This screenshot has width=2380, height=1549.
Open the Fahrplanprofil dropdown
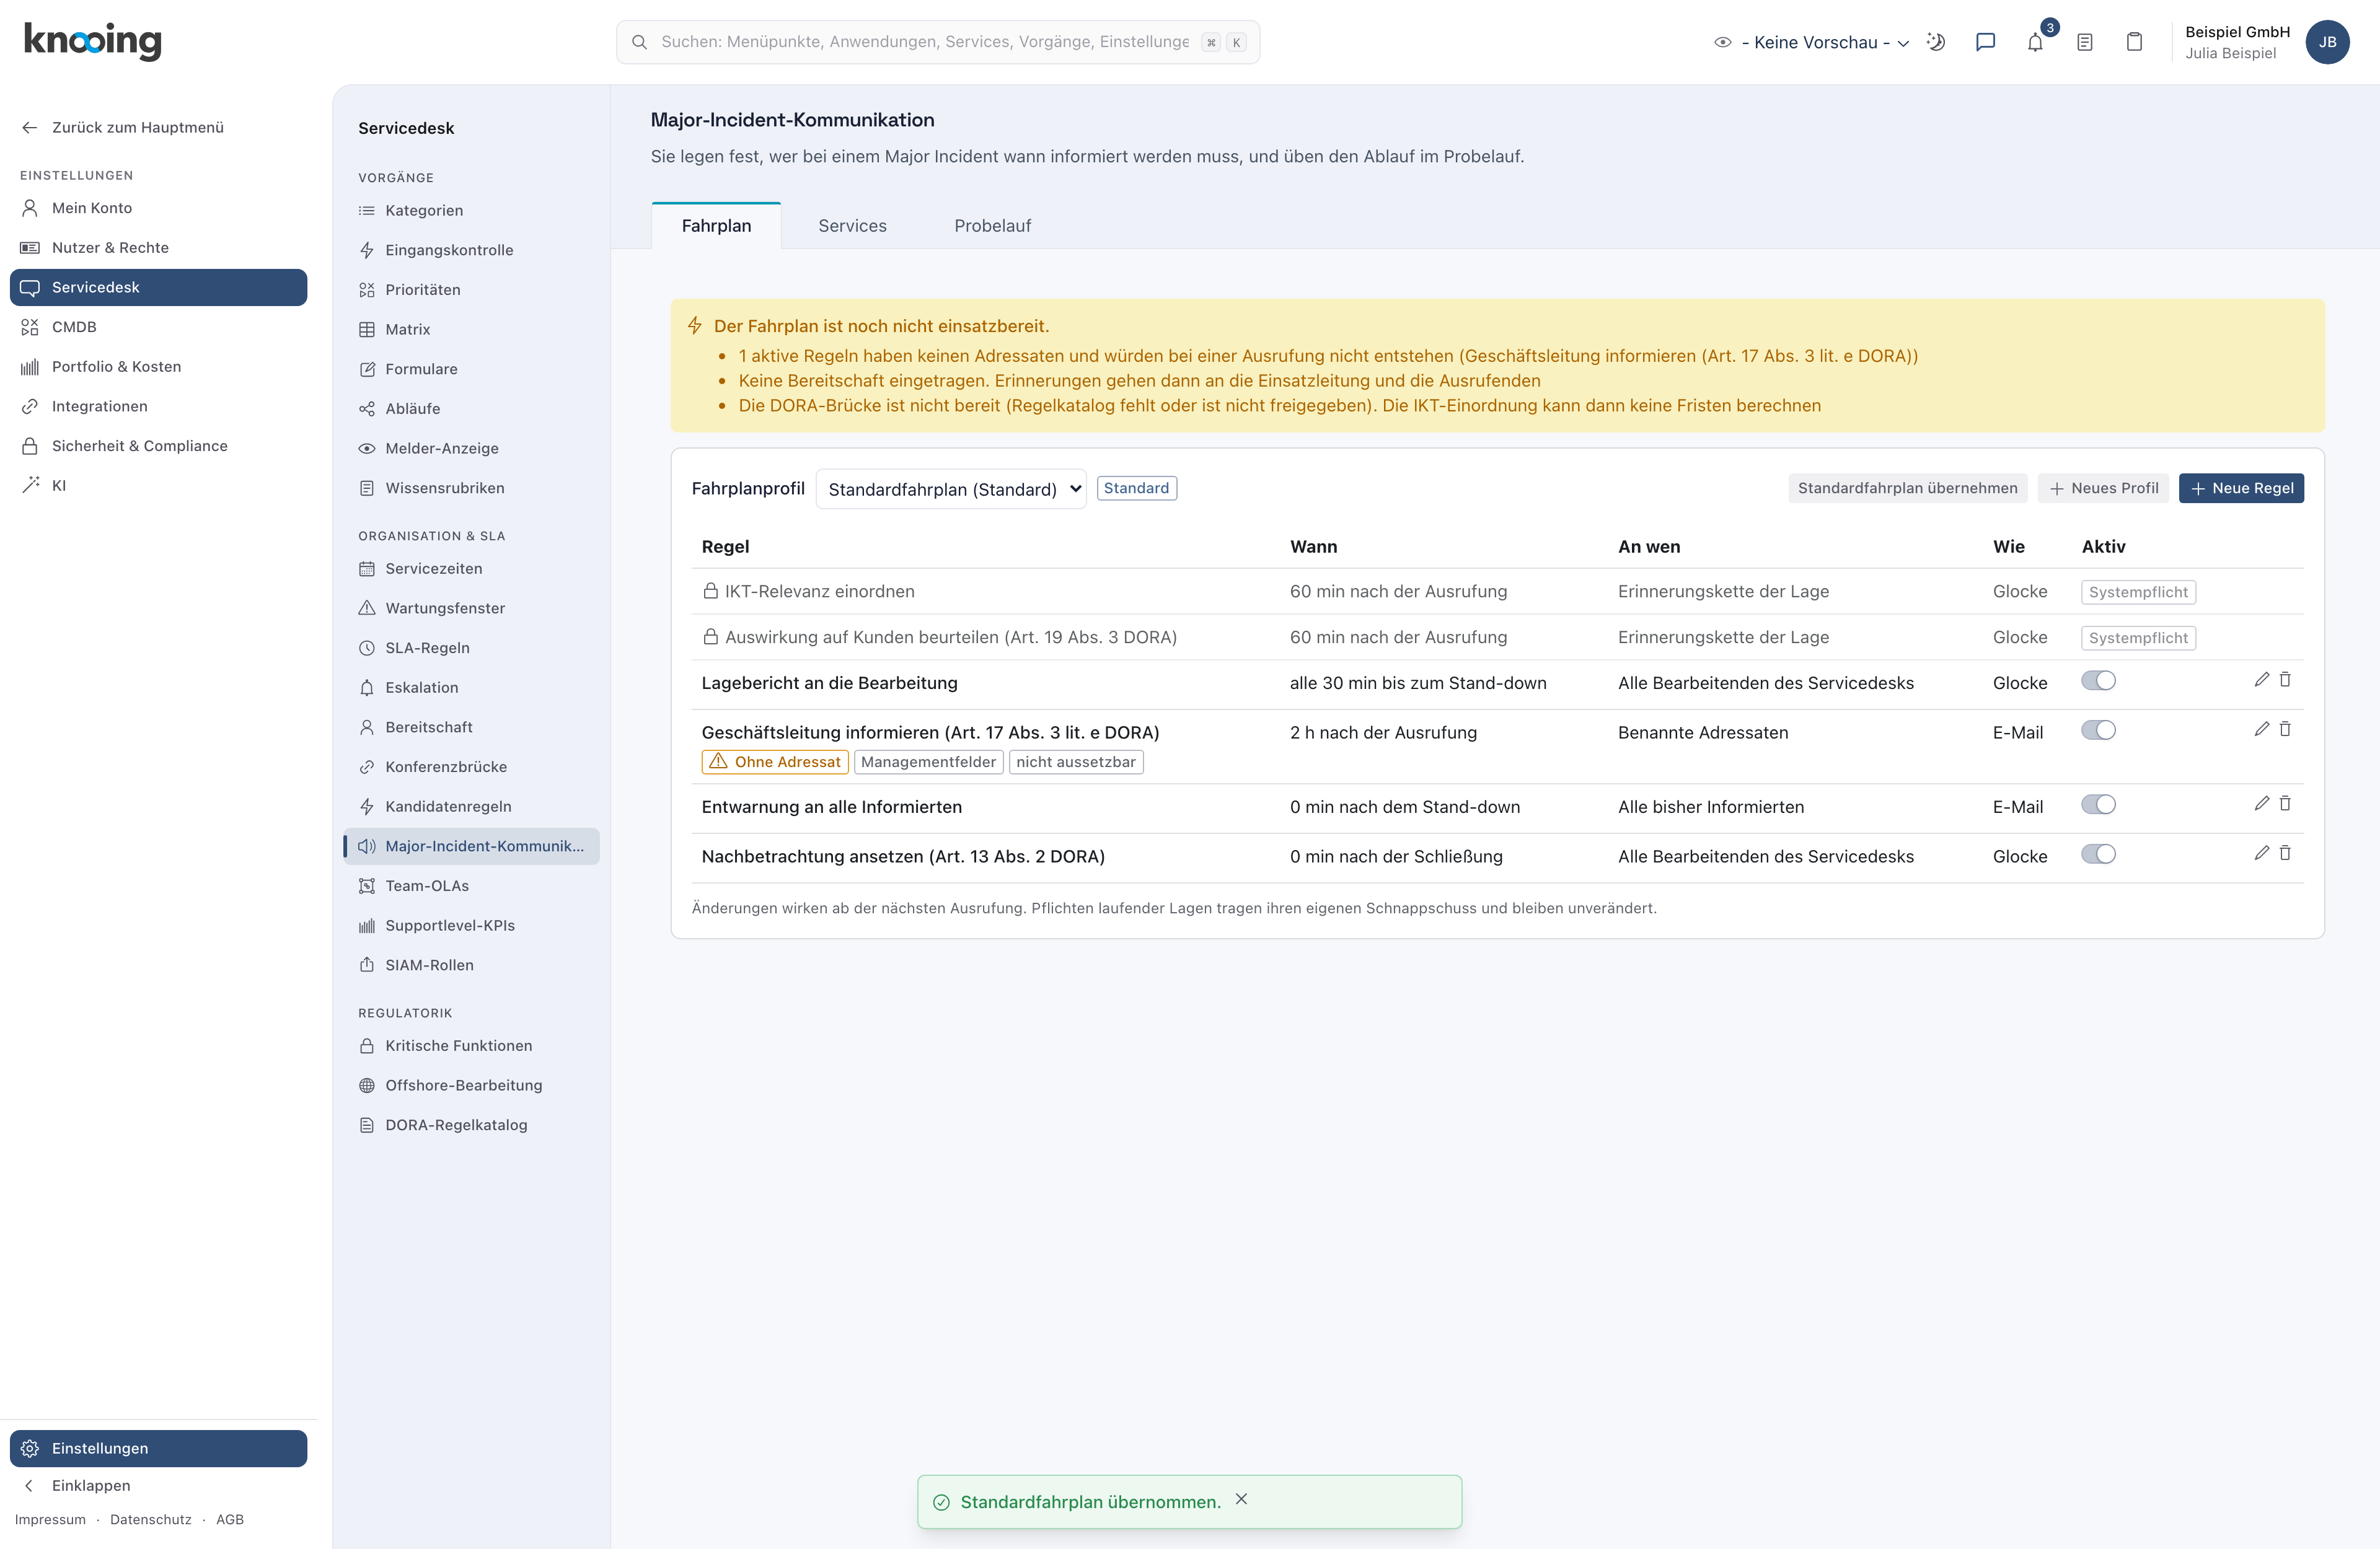click(951, 489)
